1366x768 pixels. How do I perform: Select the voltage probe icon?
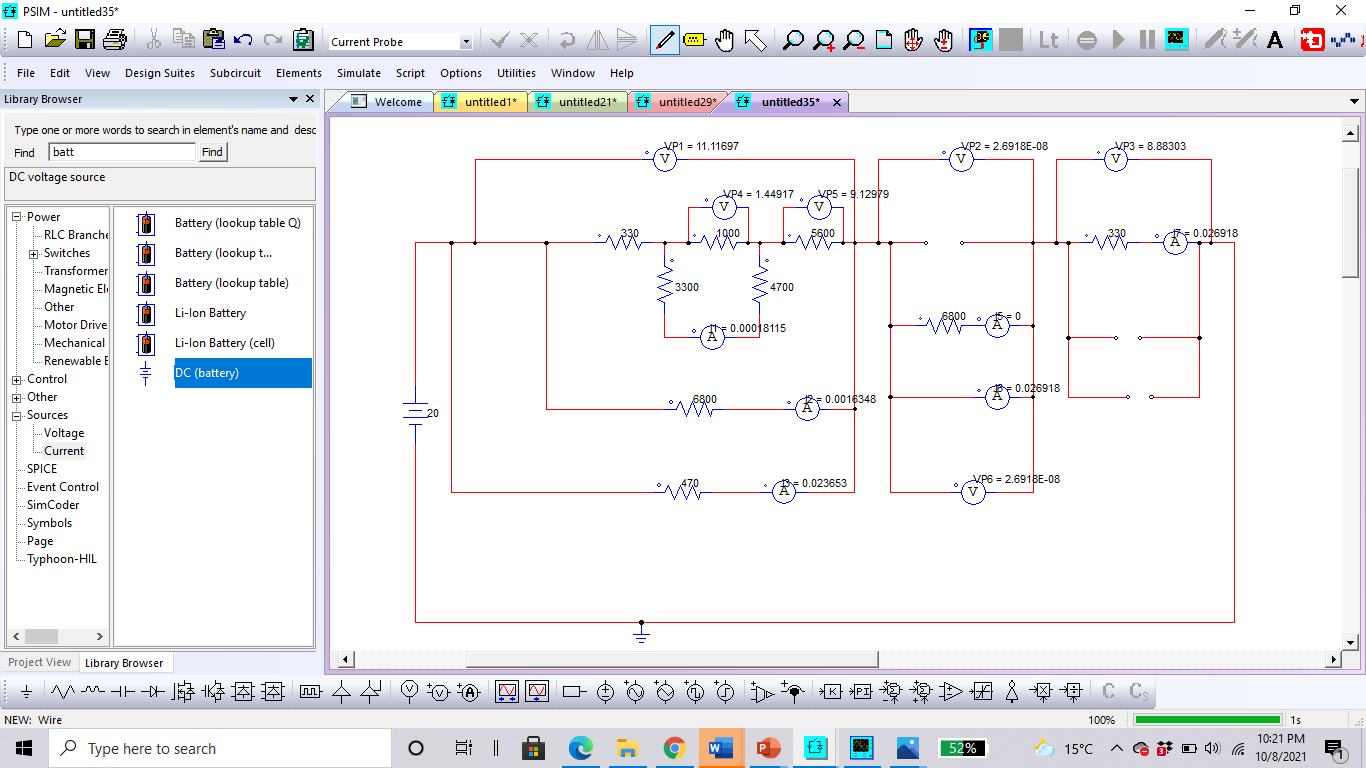pyautogui.click(x=408, y=691)
